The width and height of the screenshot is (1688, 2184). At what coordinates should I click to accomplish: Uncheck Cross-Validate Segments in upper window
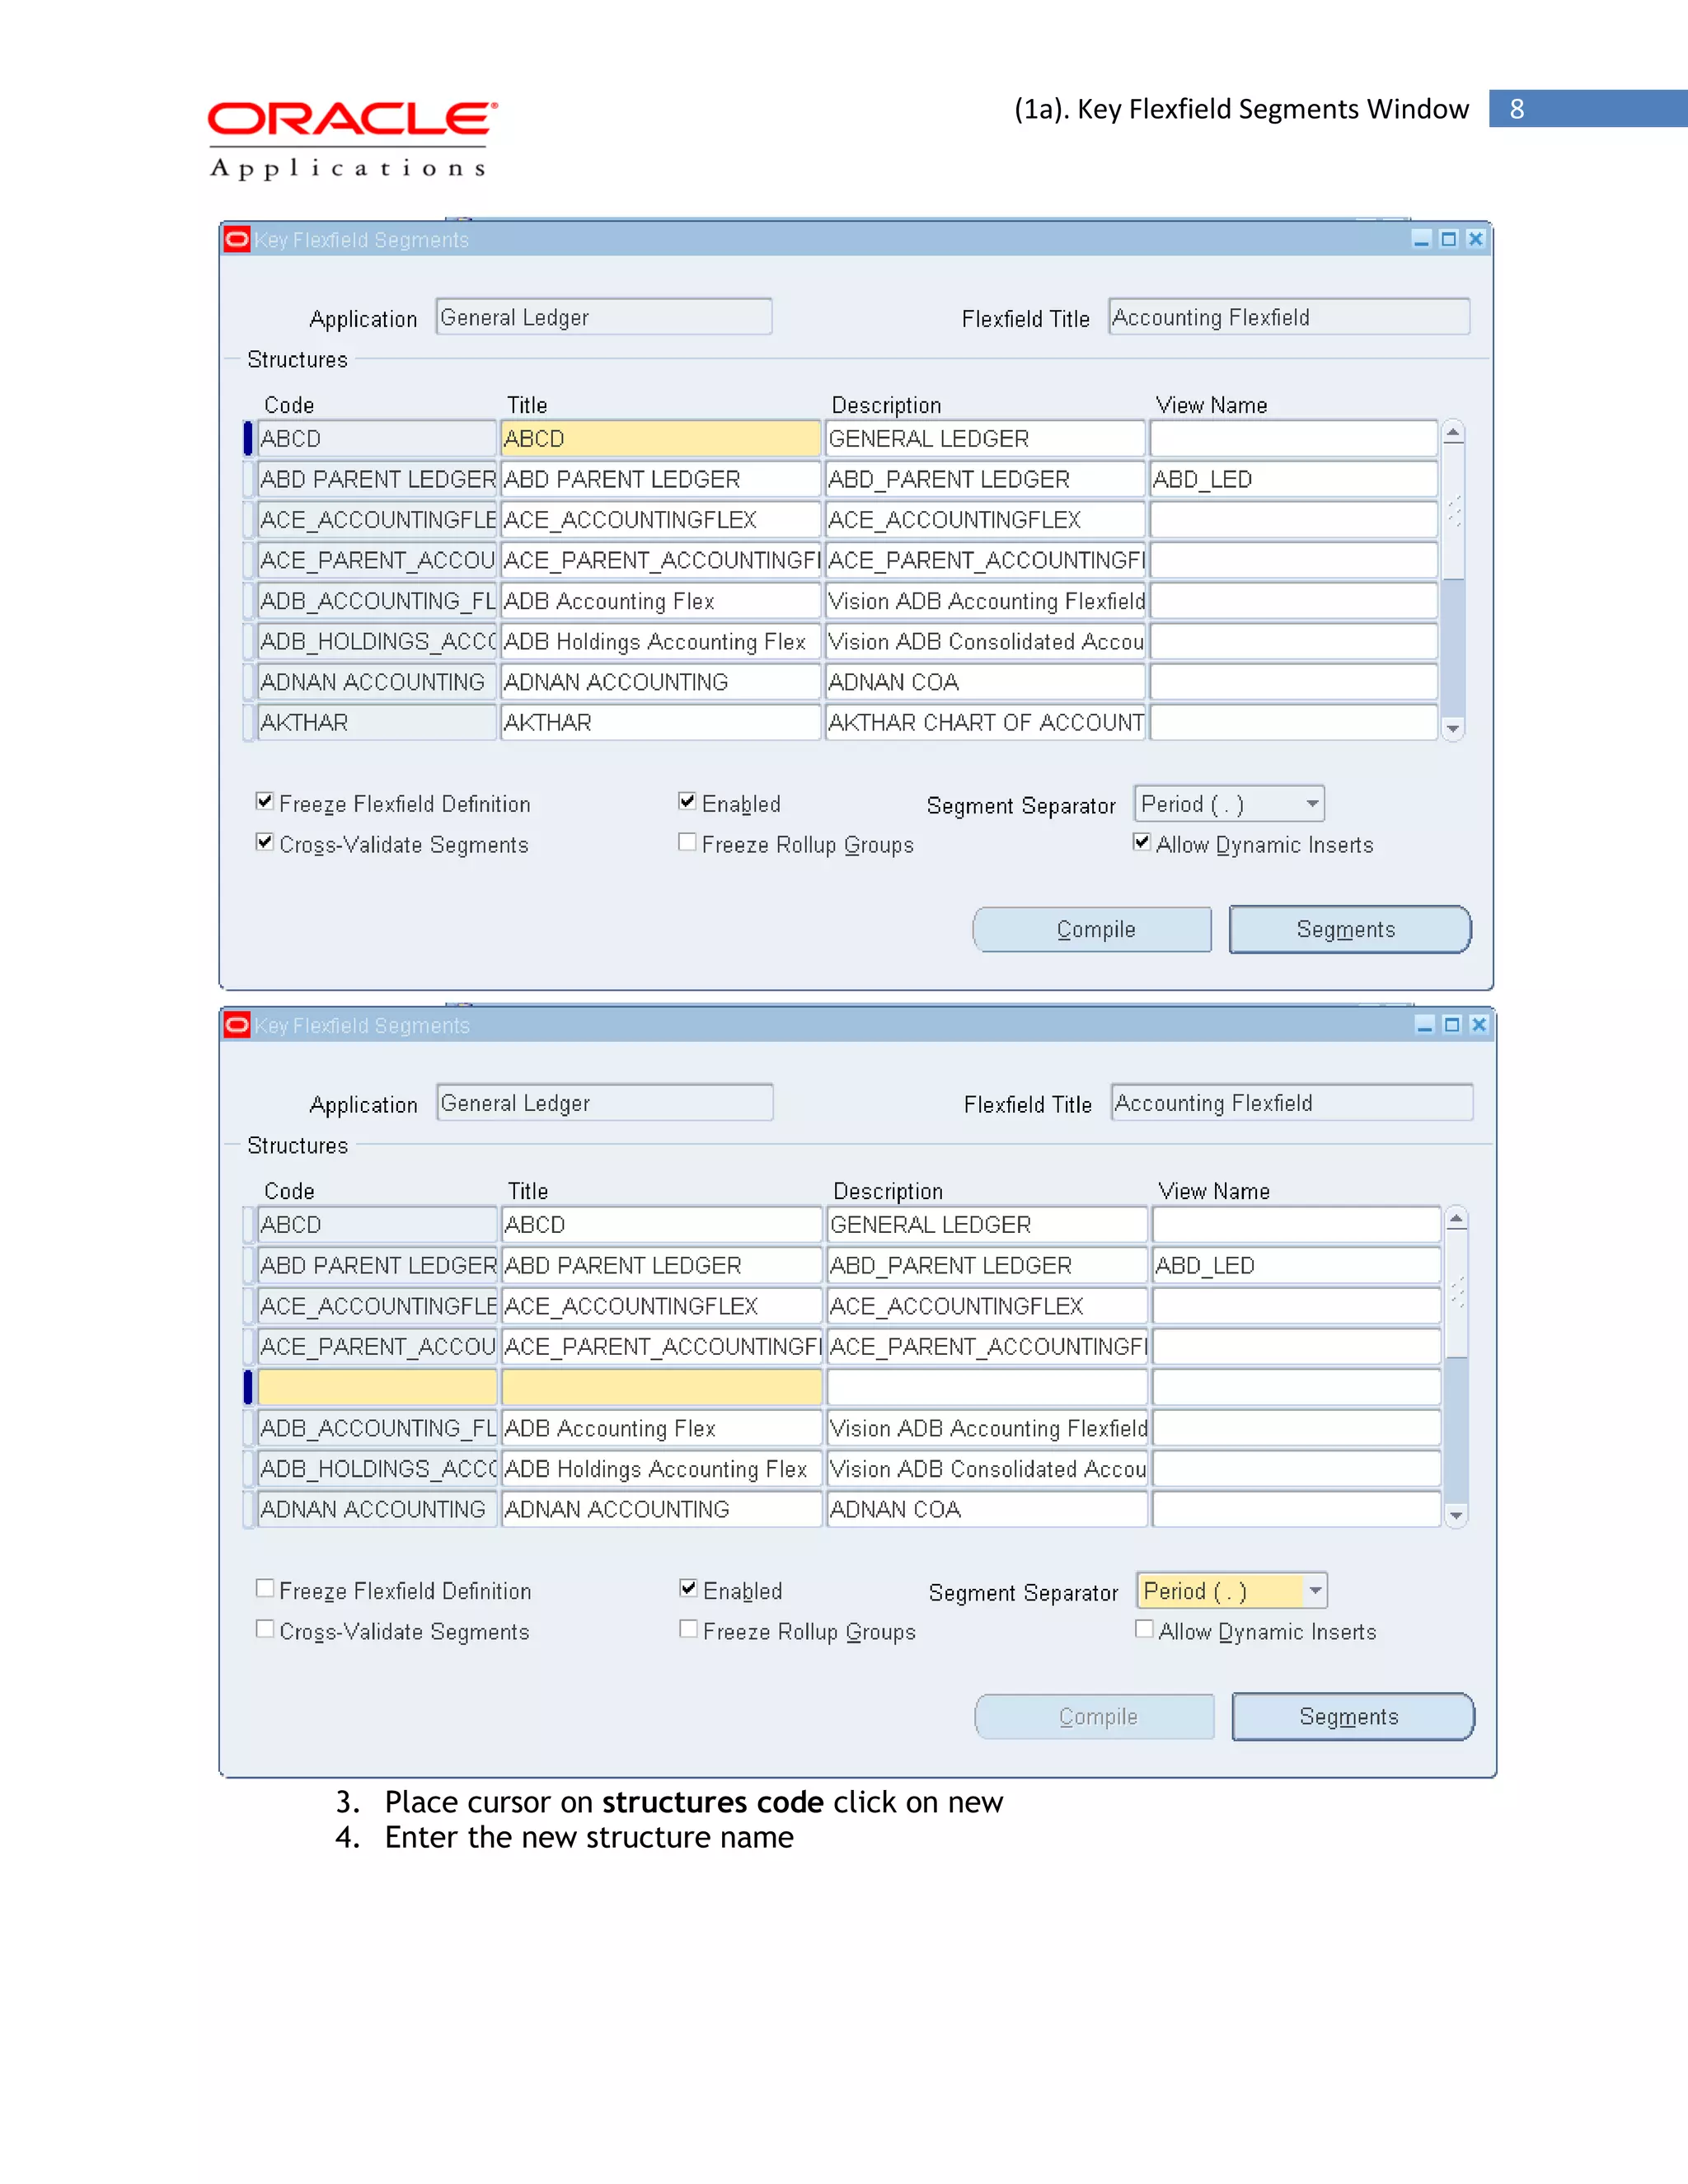click(x=265, y=842)
